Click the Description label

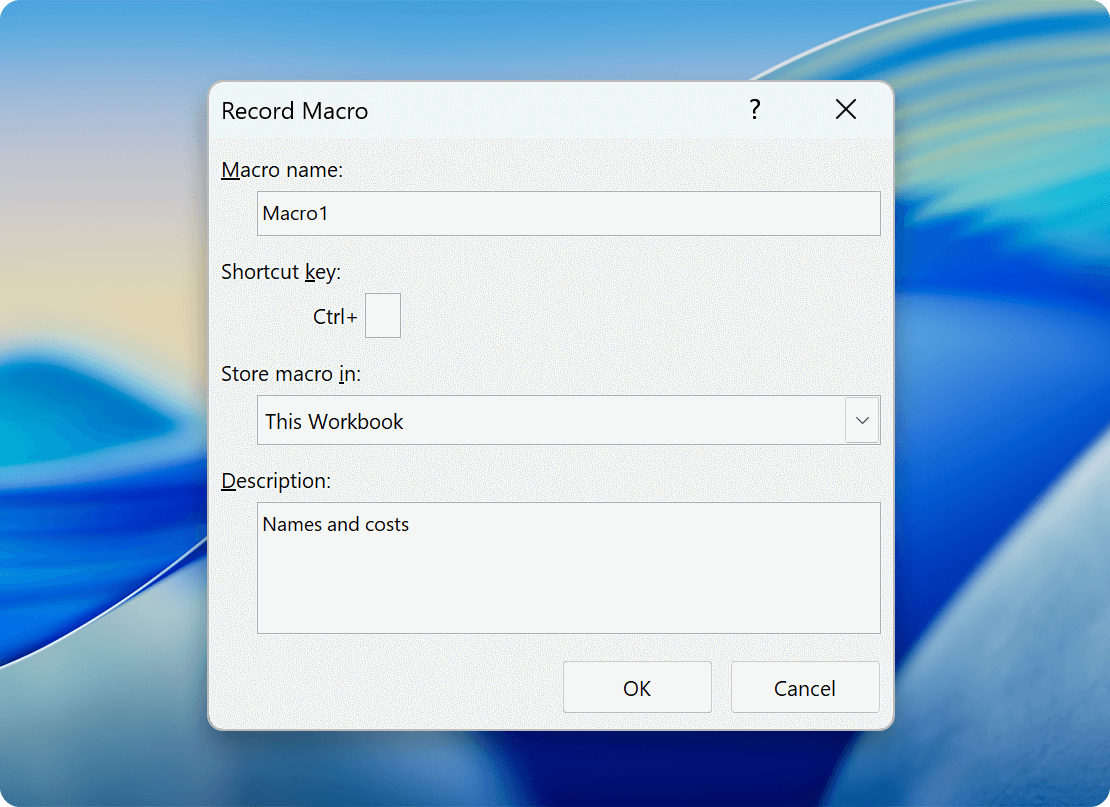[275, 480]
